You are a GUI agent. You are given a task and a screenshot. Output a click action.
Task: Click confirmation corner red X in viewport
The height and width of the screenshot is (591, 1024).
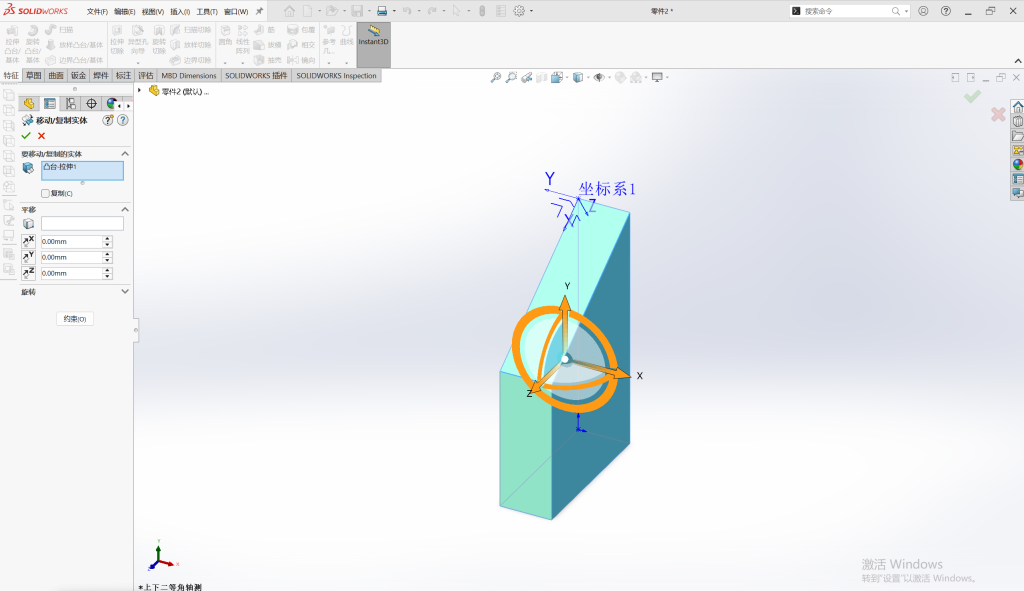point(998,114)
